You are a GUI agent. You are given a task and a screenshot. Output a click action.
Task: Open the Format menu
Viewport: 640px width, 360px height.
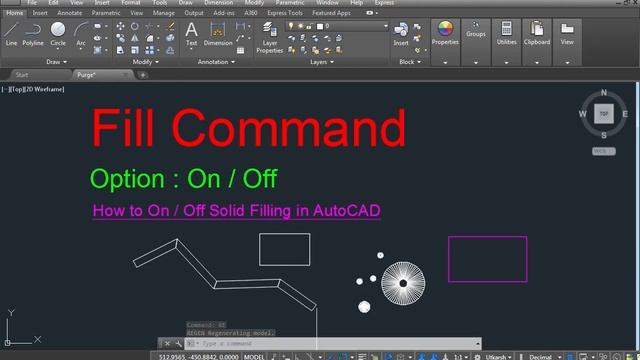(x=131, y=2)
